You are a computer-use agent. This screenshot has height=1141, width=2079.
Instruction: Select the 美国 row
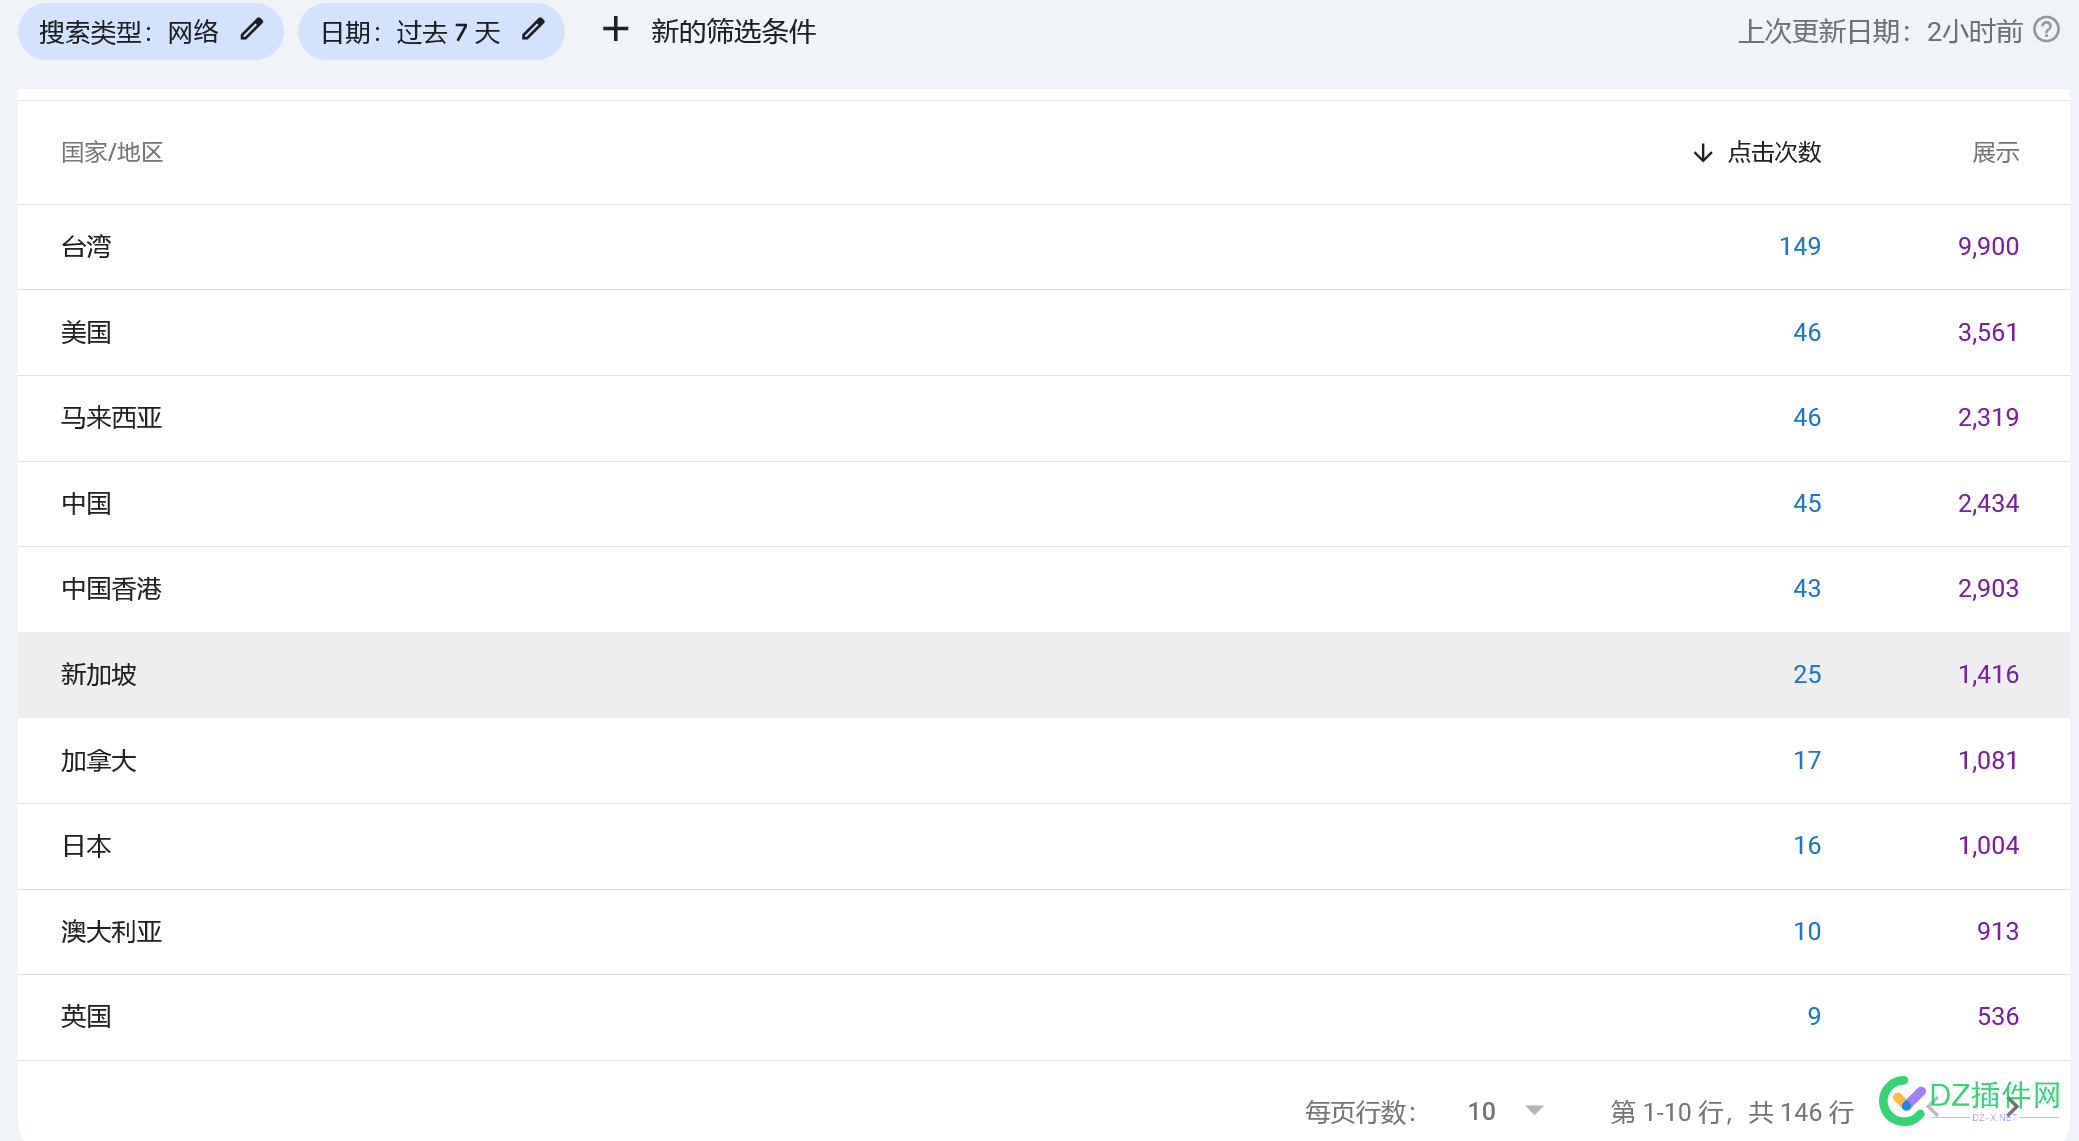pos(1043,333)
